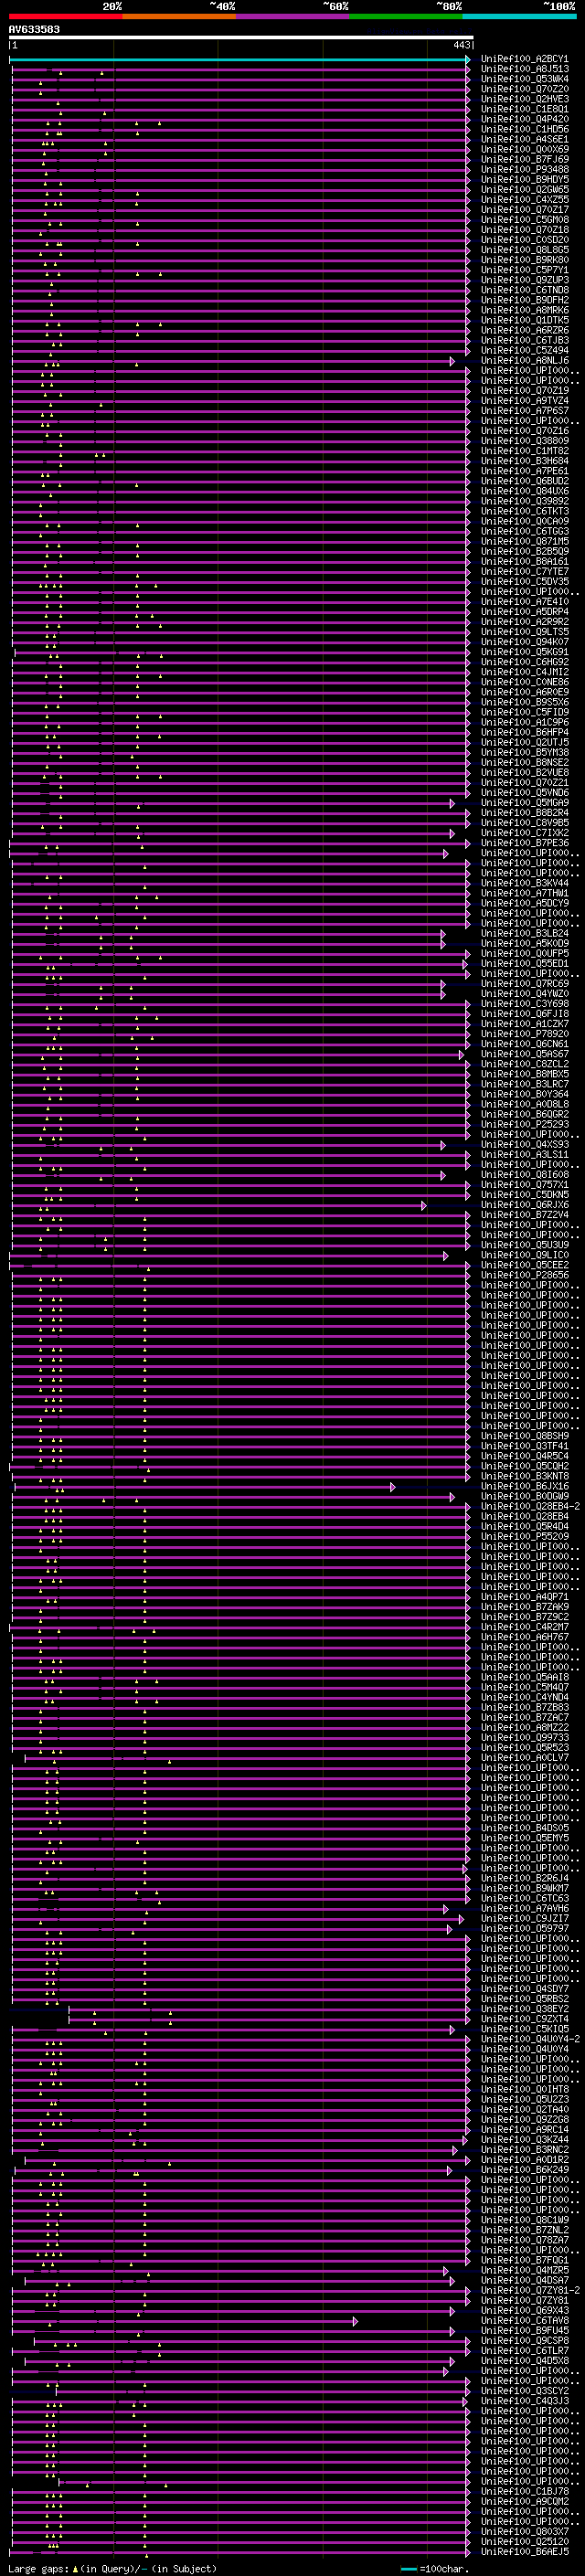The width and height of the screenshot is (585, 2576).
Task: Click the UniRef100_C4JMI2 hit
Action: point(525,672)
